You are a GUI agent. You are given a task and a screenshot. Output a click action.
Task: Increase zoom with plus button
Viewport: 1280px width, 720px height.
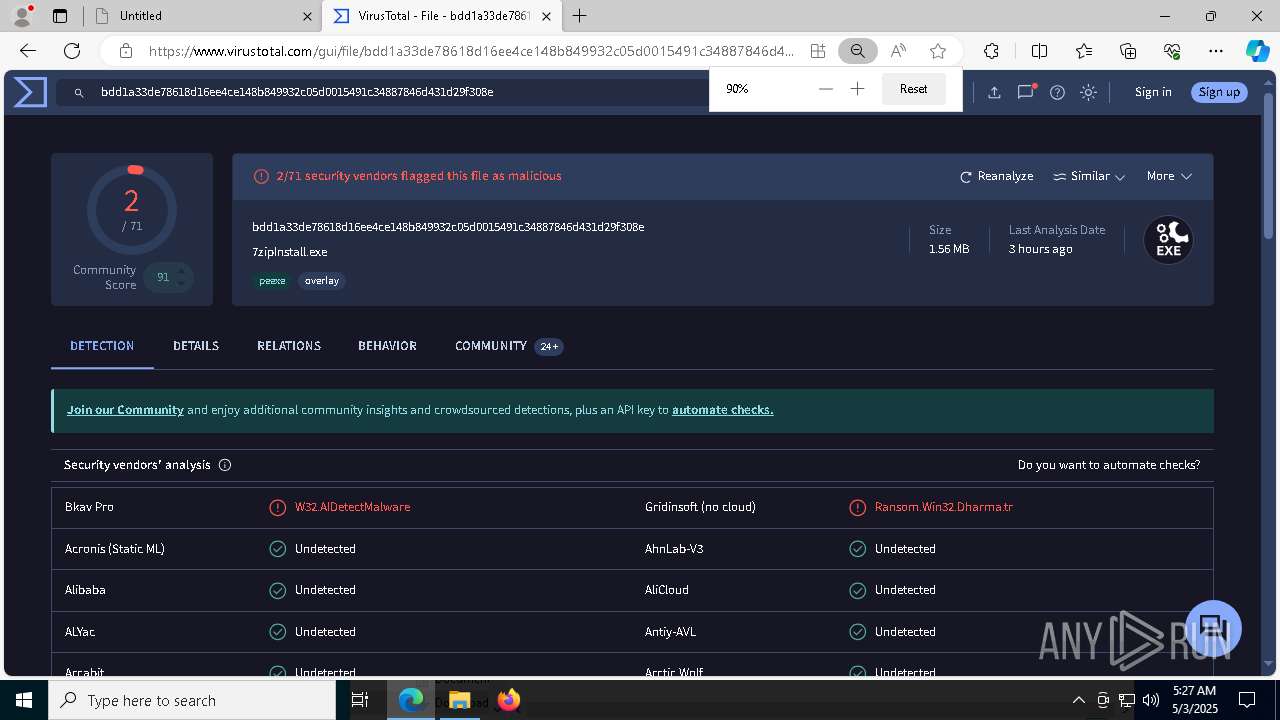coord(857,89)
